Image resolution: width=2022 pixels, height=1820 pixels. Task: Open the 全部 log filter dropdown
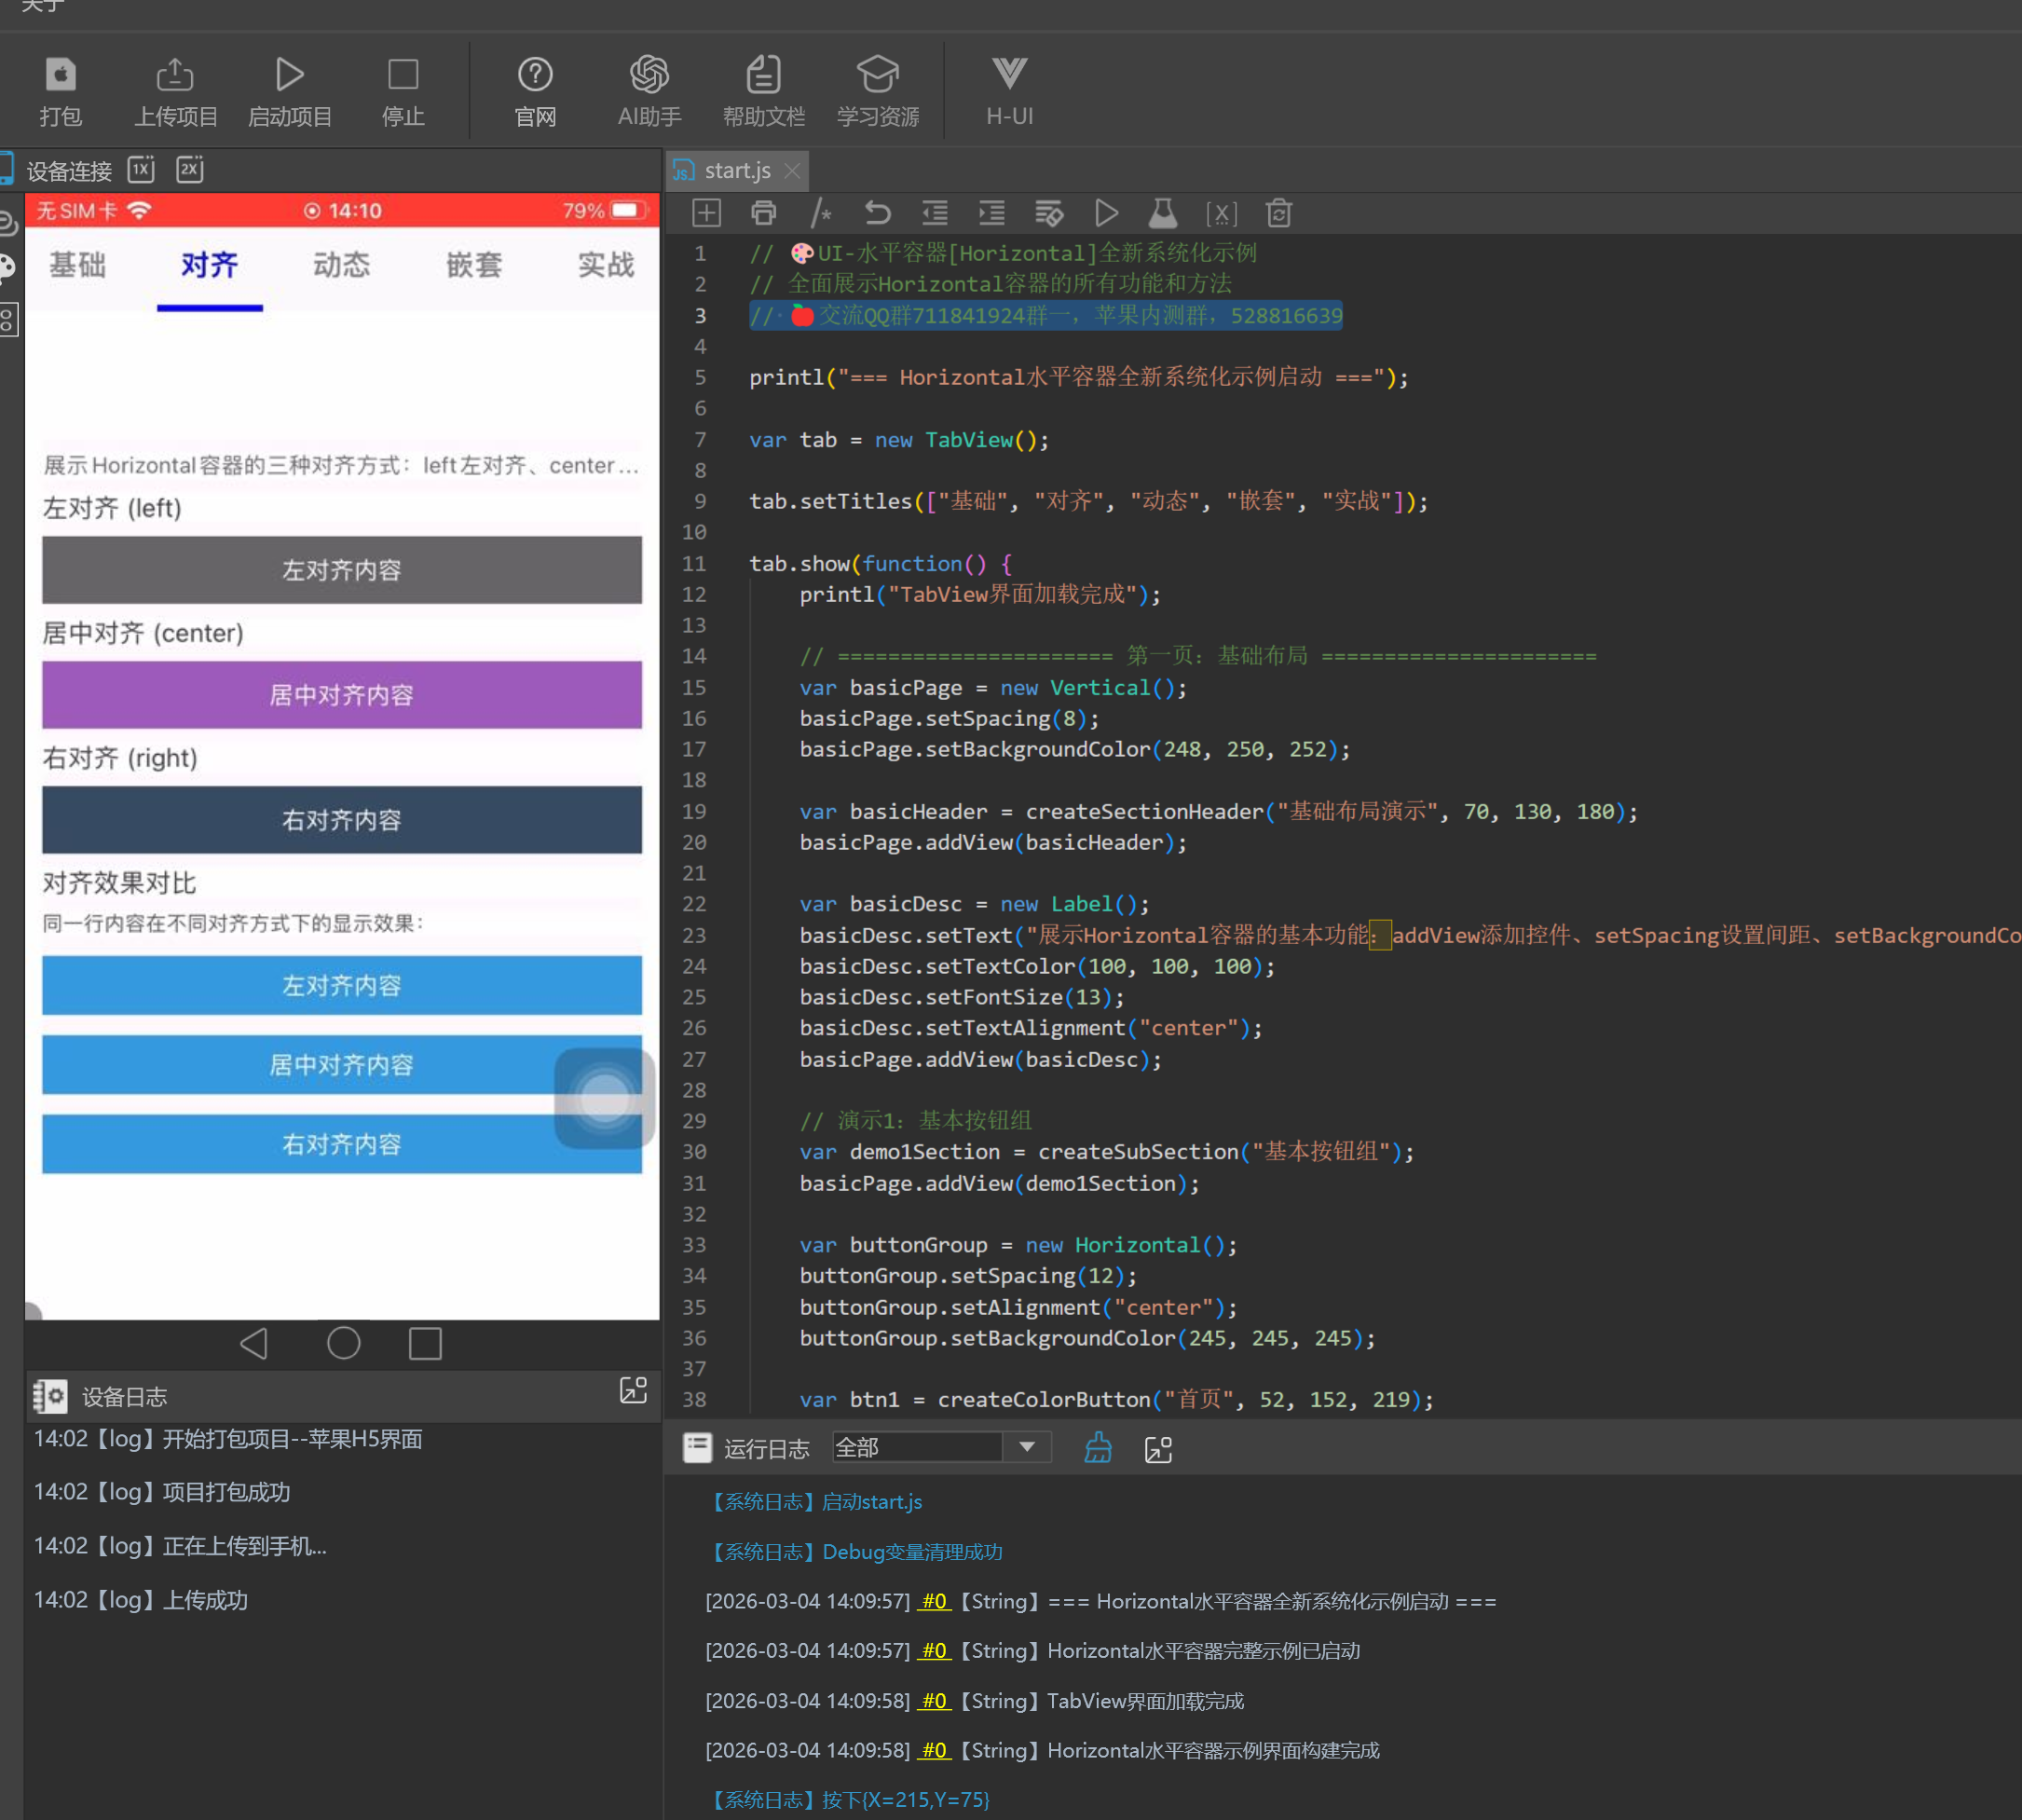click(x=1027, y=1447)
